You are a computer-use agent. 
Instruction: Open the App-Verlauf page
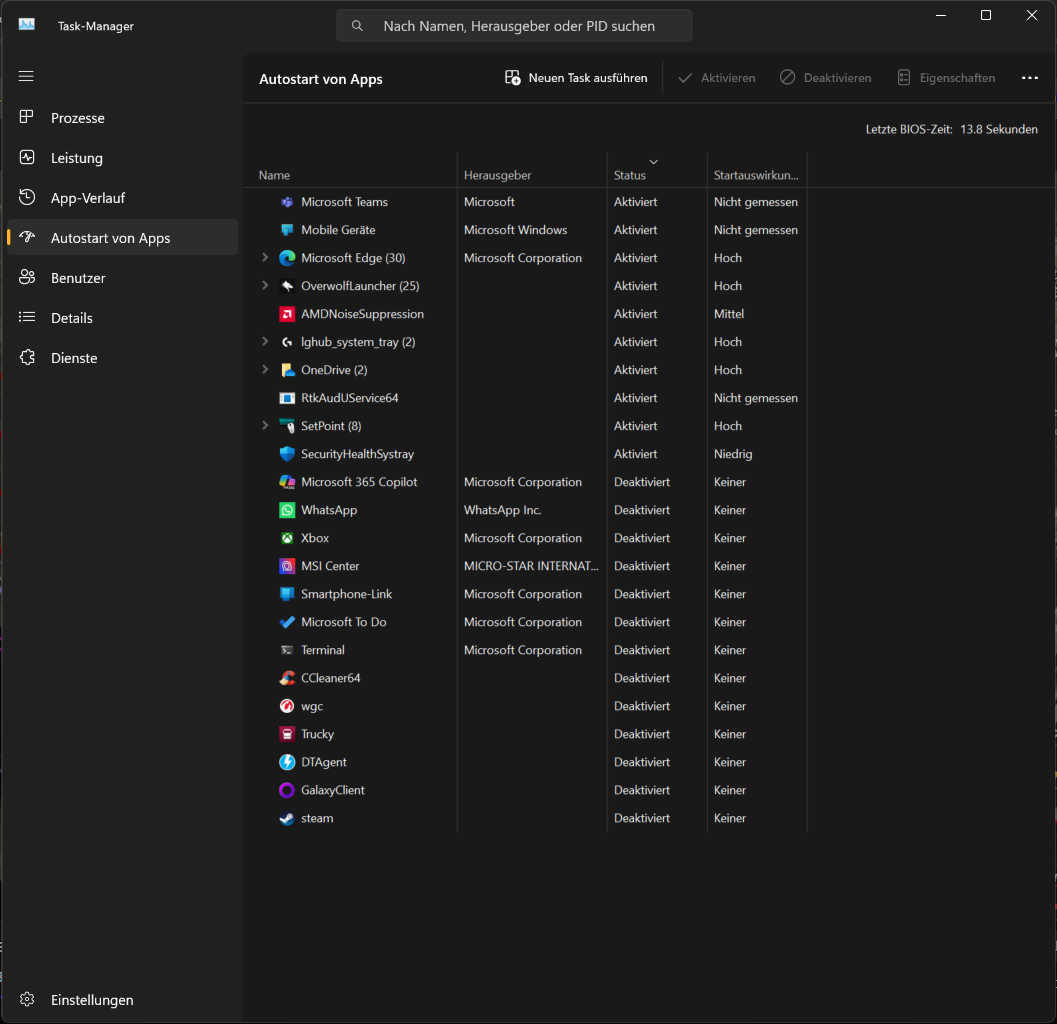click(x=122, y=198)
